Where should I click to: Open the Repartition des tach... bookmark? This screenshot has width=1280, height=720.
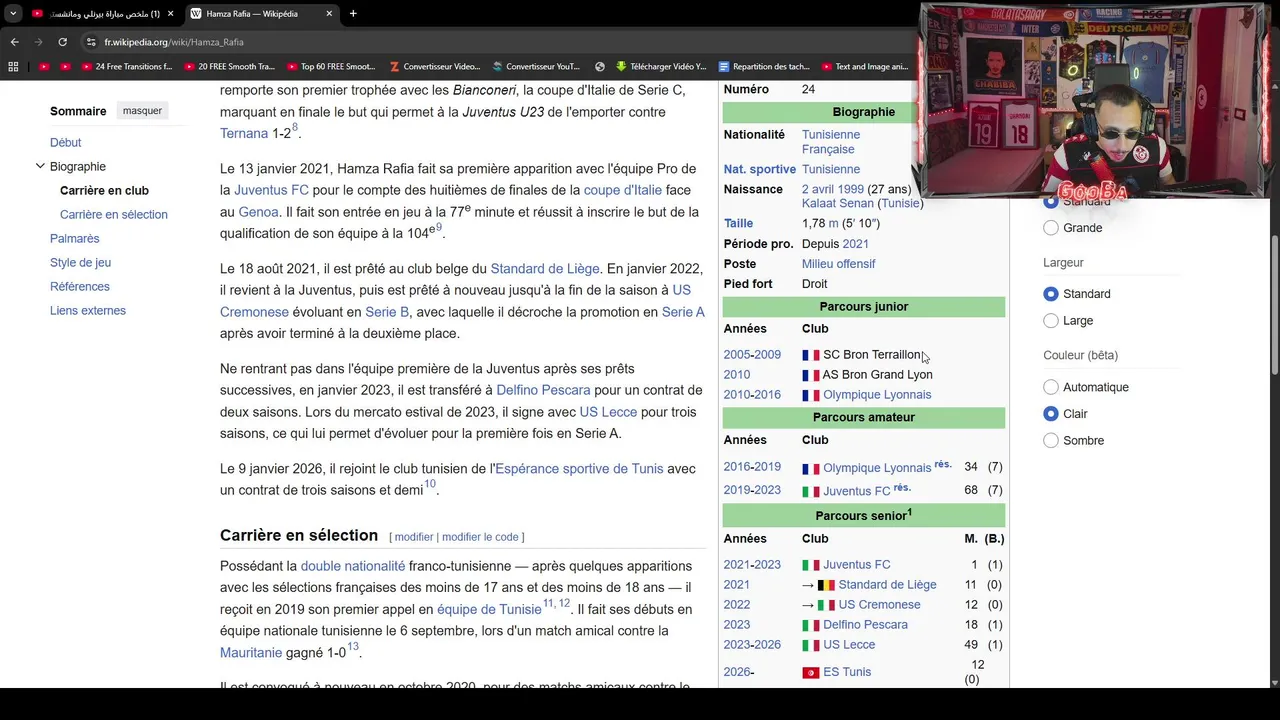(765, 67)
